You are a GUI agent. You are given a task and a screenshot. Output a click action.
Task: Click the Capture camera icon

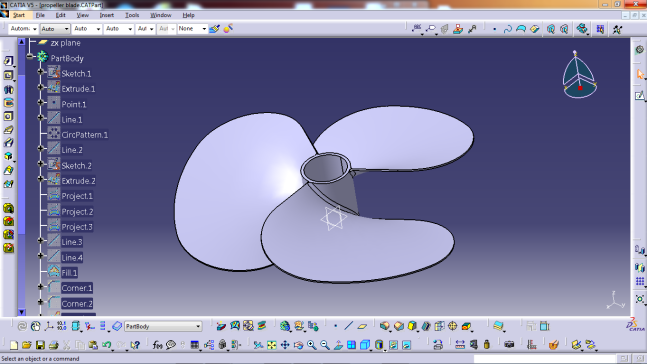point(509,345)
